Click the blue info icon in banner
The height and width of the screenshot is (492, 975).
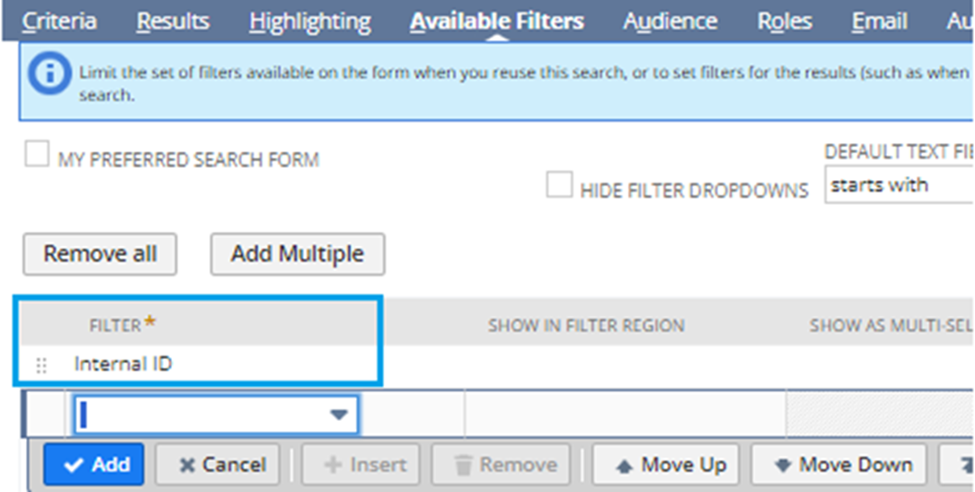50,75
